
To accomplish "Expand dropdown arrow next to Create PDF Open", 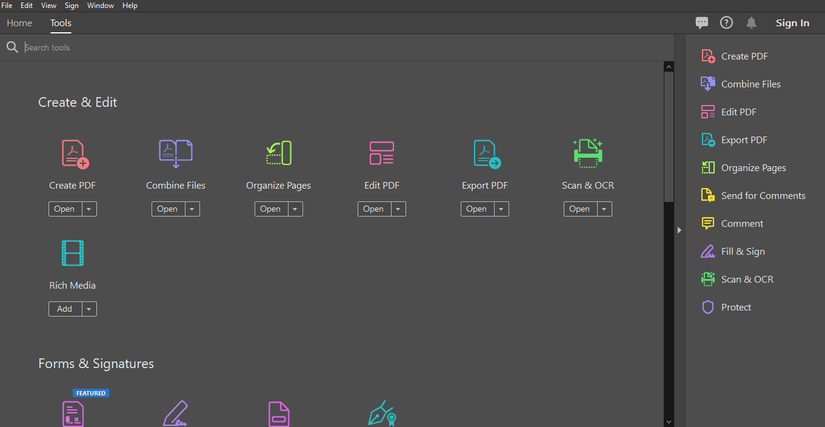I will 89,209.
